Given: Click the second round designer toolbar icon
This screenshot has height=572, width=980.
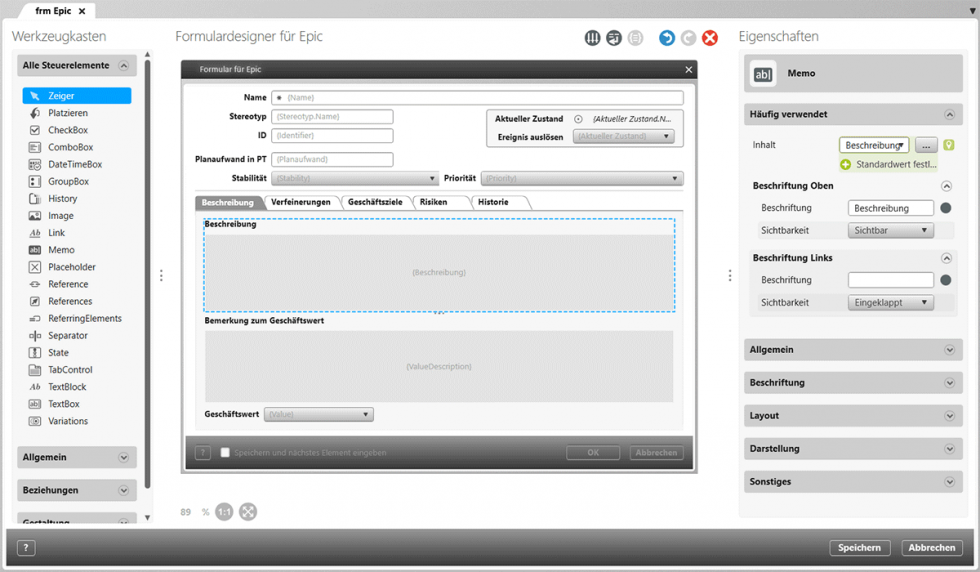Looking at the screenshot, I should coord(614,38).
